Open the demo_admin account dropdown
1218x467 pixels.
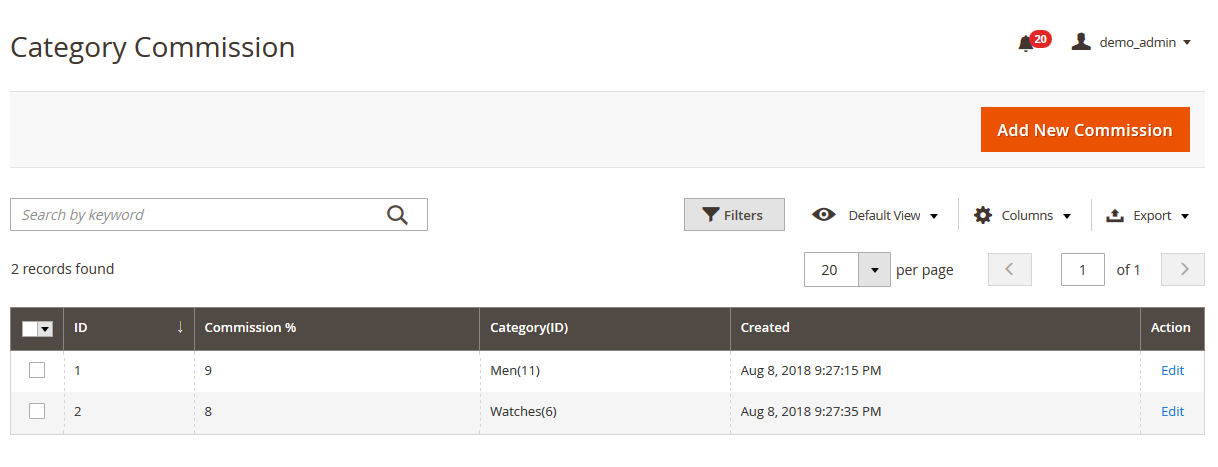pos(1132,42)
